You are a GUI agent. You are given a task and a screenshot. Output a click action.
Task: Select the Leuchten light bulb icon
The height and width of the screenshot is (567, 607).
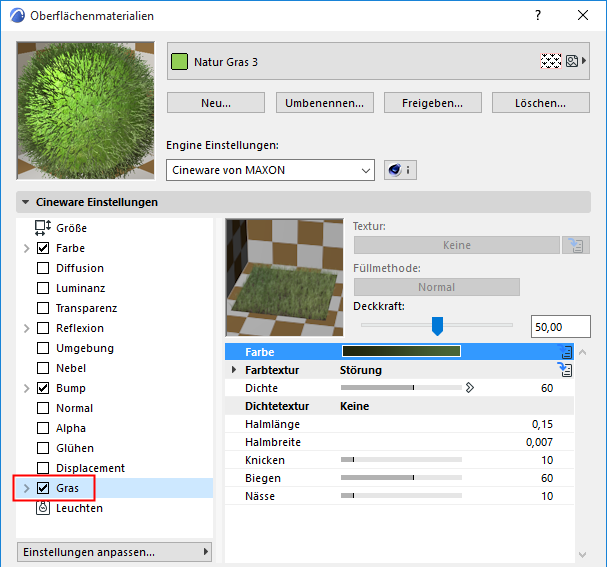[43, 508]
